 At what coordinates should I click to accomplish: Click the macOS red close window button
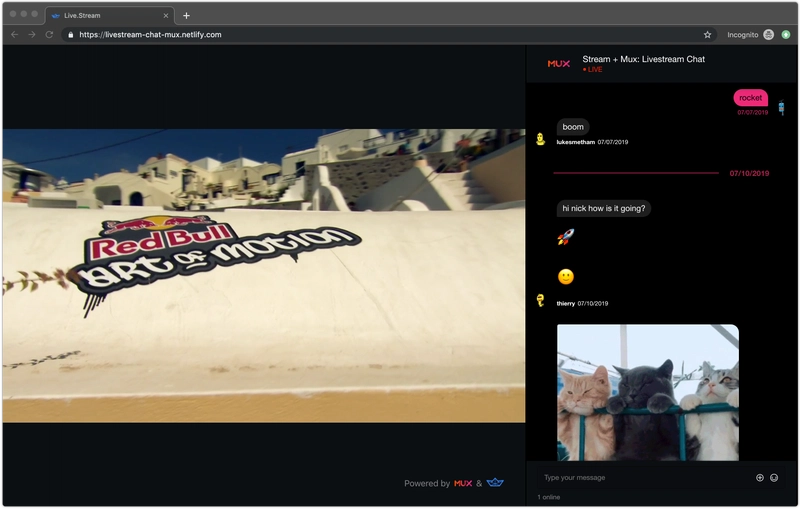click(13, 14)
